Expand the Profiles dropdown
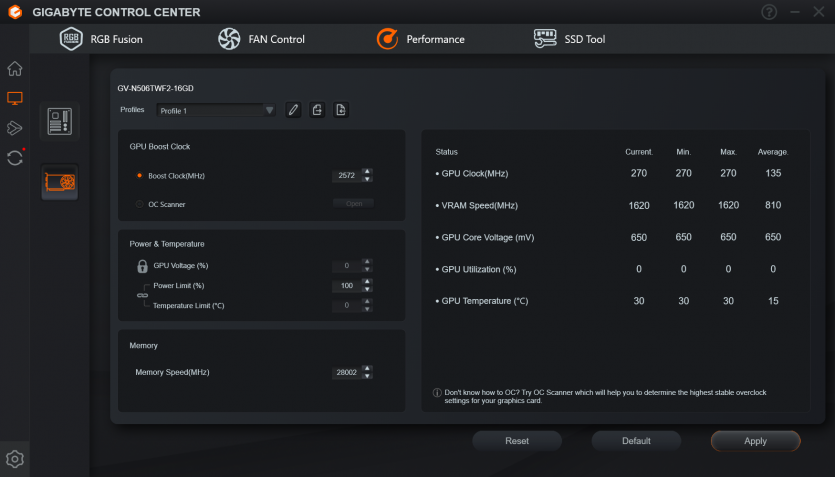Viewport: 835px width, 477px height. (x=270, y=110)
